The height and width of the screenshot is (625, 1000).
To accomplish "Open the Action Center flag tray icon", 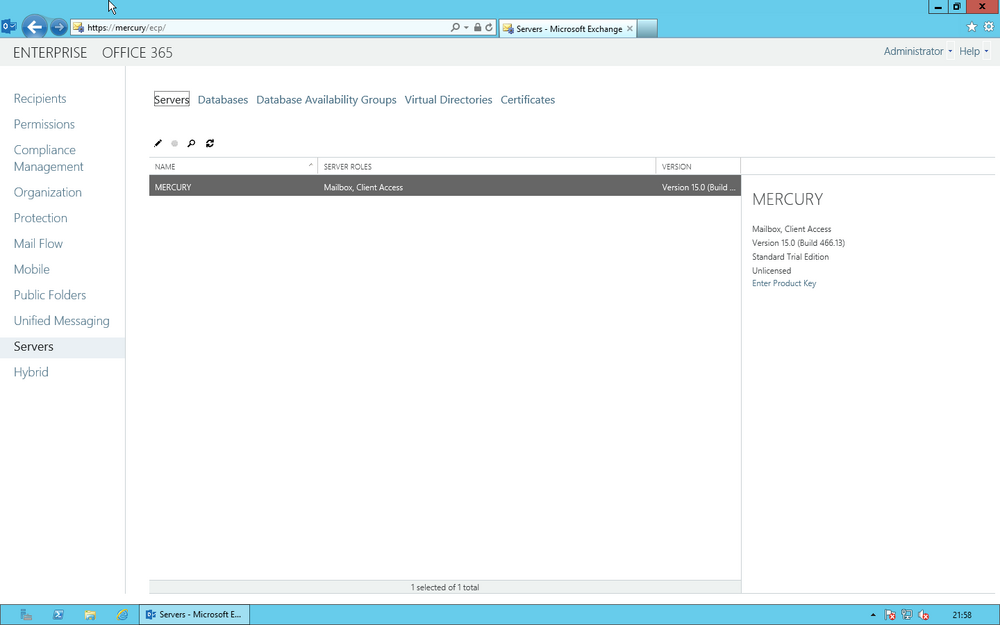I will click(x=890, y=615).
